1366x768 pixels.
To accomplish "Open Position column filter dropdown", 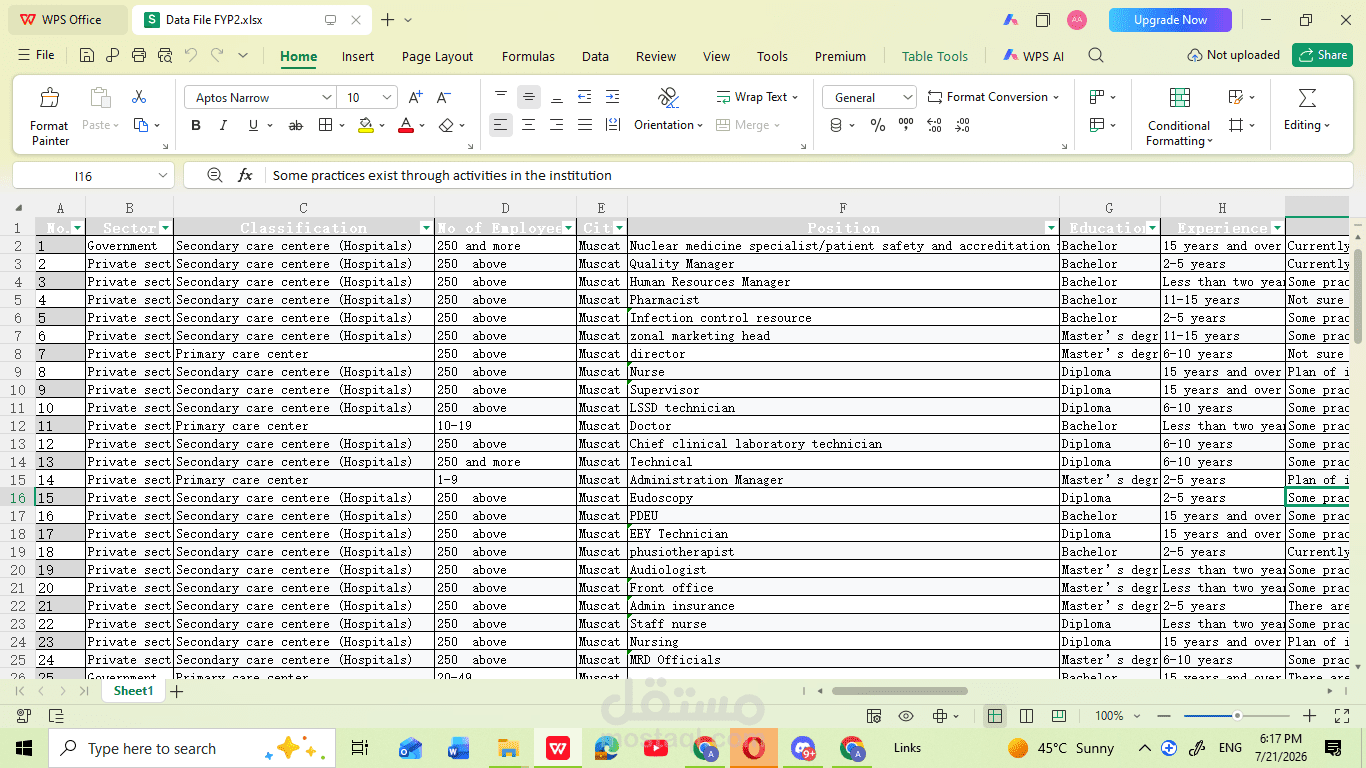I will [x=1051, y=228].
